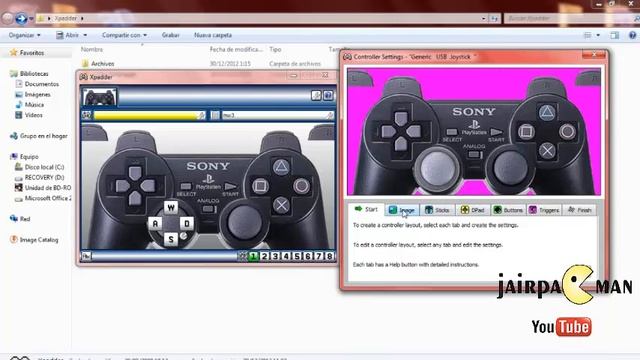
Task: Switch to the Triggers tab in Controller Settings
Action: [x=544, y=210]
